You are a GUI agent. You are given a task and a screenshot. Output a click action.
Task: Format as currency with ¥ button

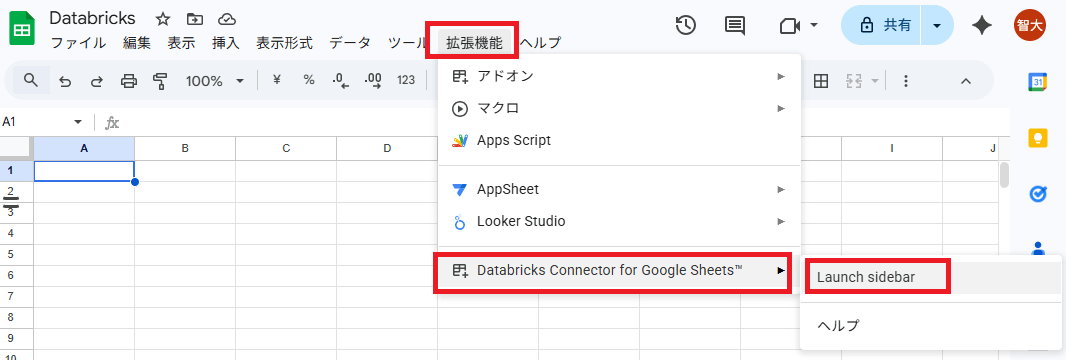point(277,80)
